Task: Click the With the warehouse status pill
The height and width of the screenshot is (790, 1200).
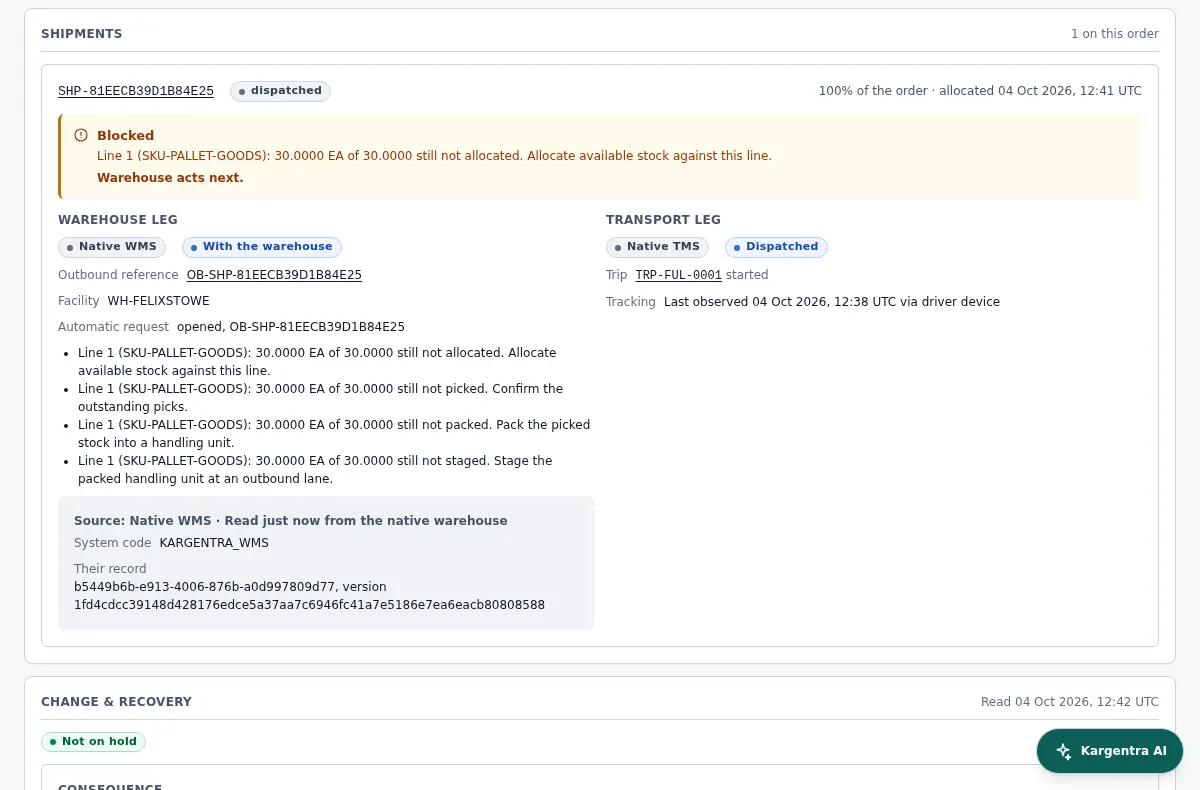Action: pos(262,247)
